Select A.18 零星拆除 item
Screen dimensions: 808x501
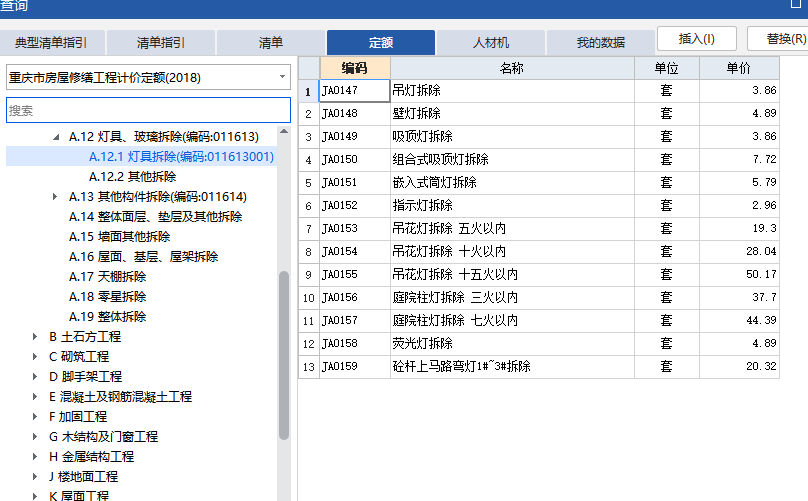point(108,296)
